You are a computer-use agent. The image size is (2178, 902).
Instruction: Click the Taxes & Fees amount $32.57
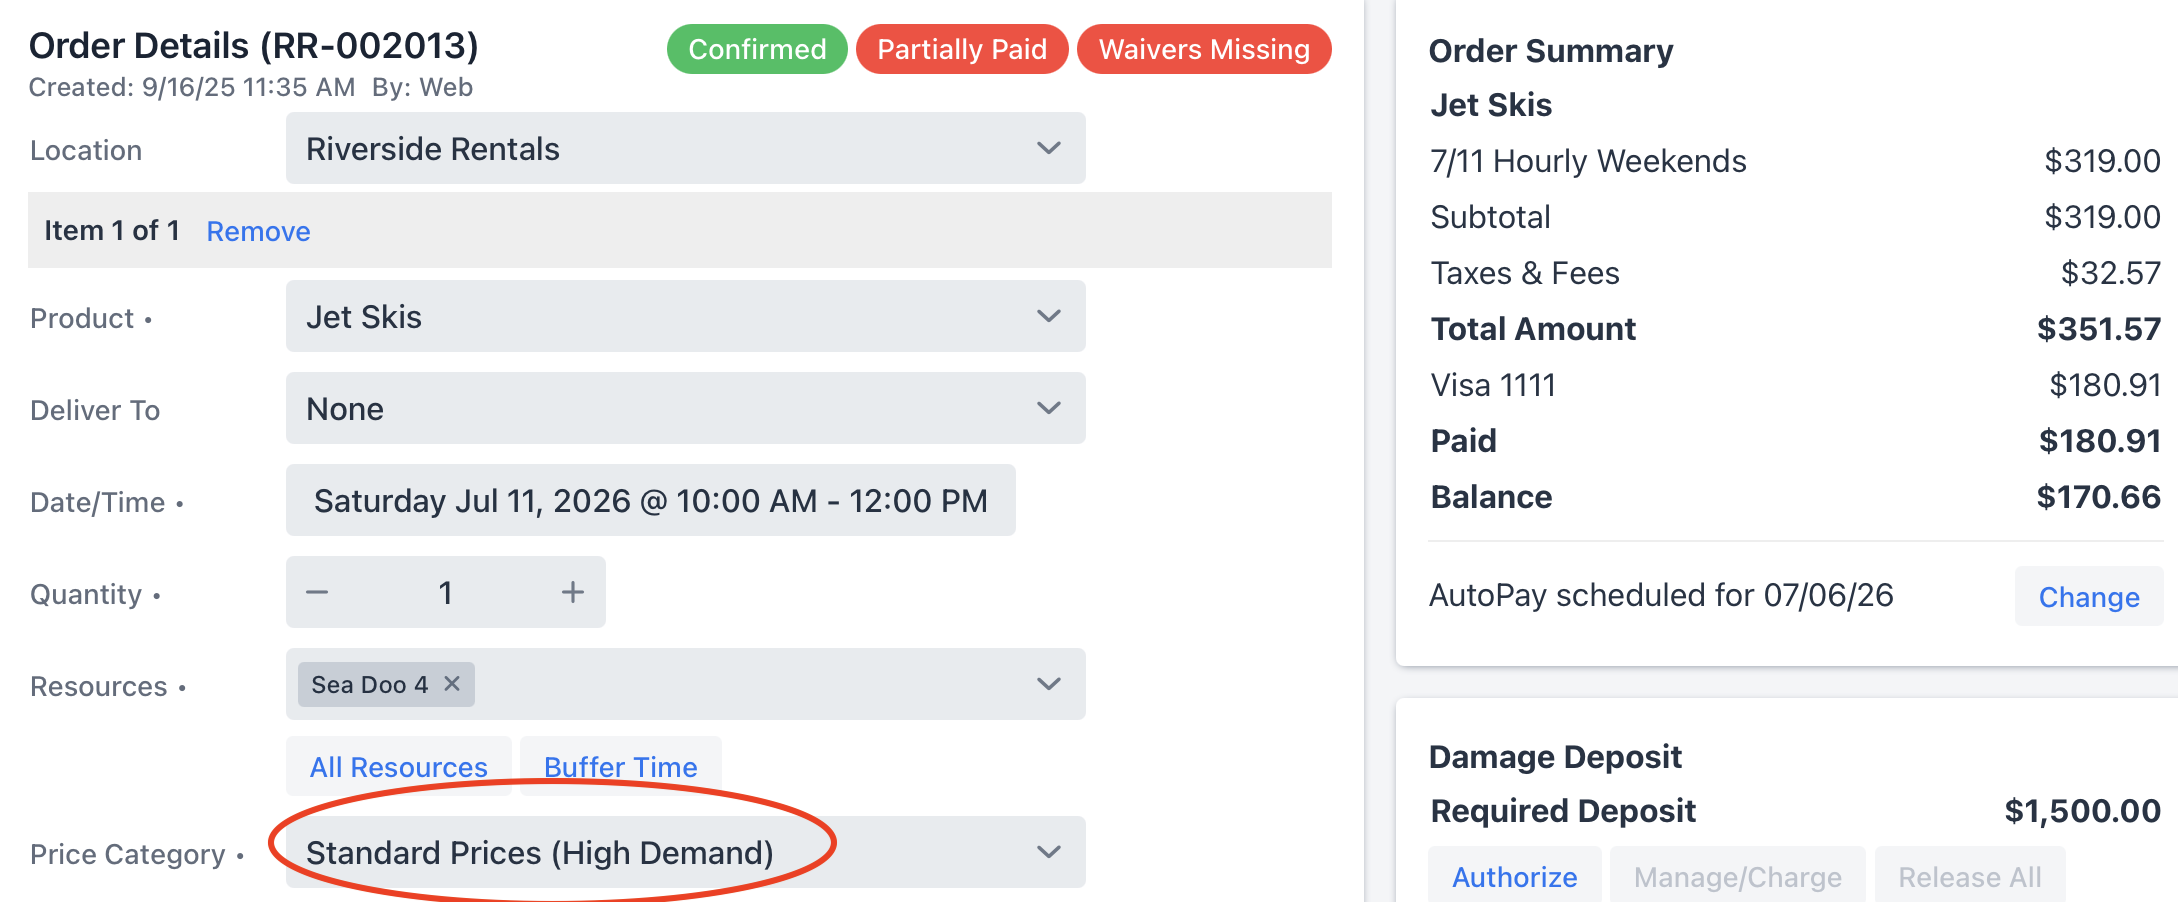click(2110, 273)
